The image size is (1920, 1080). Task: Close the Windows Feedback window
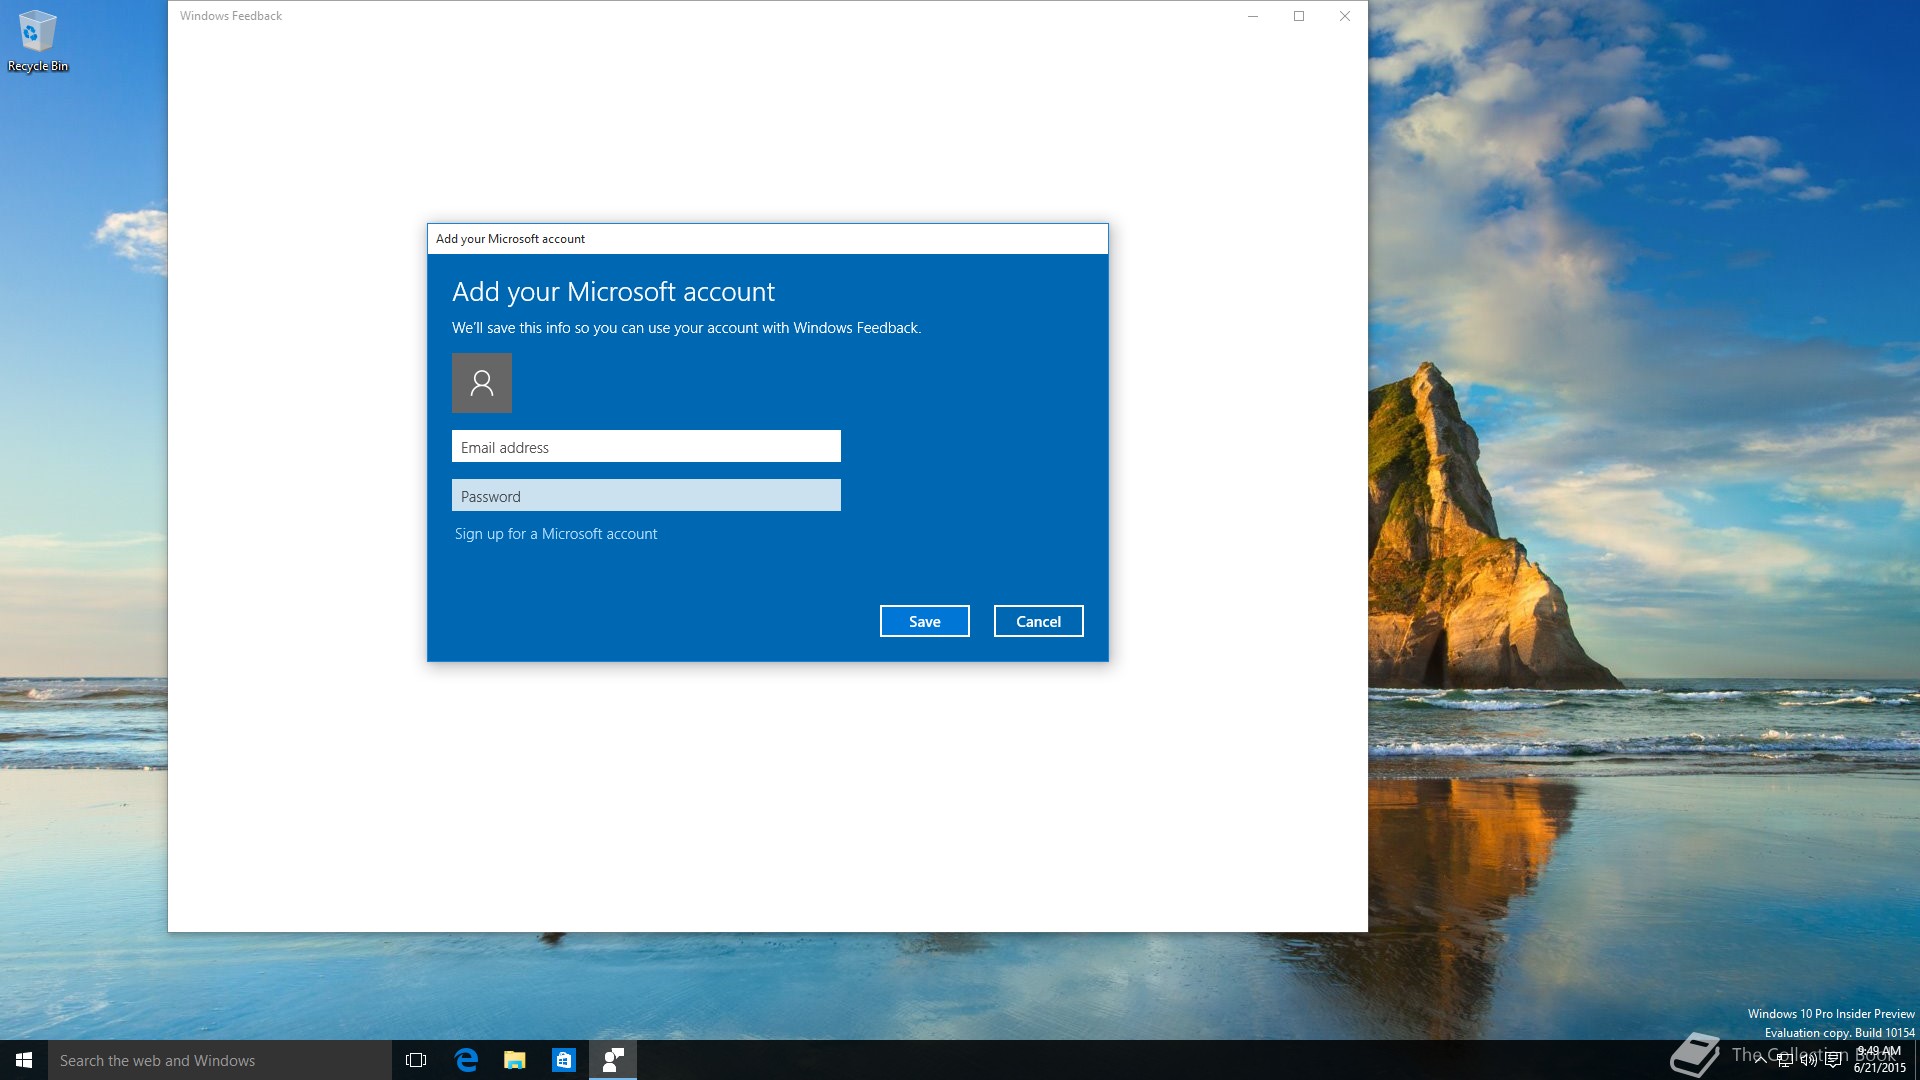point(1345,16)
